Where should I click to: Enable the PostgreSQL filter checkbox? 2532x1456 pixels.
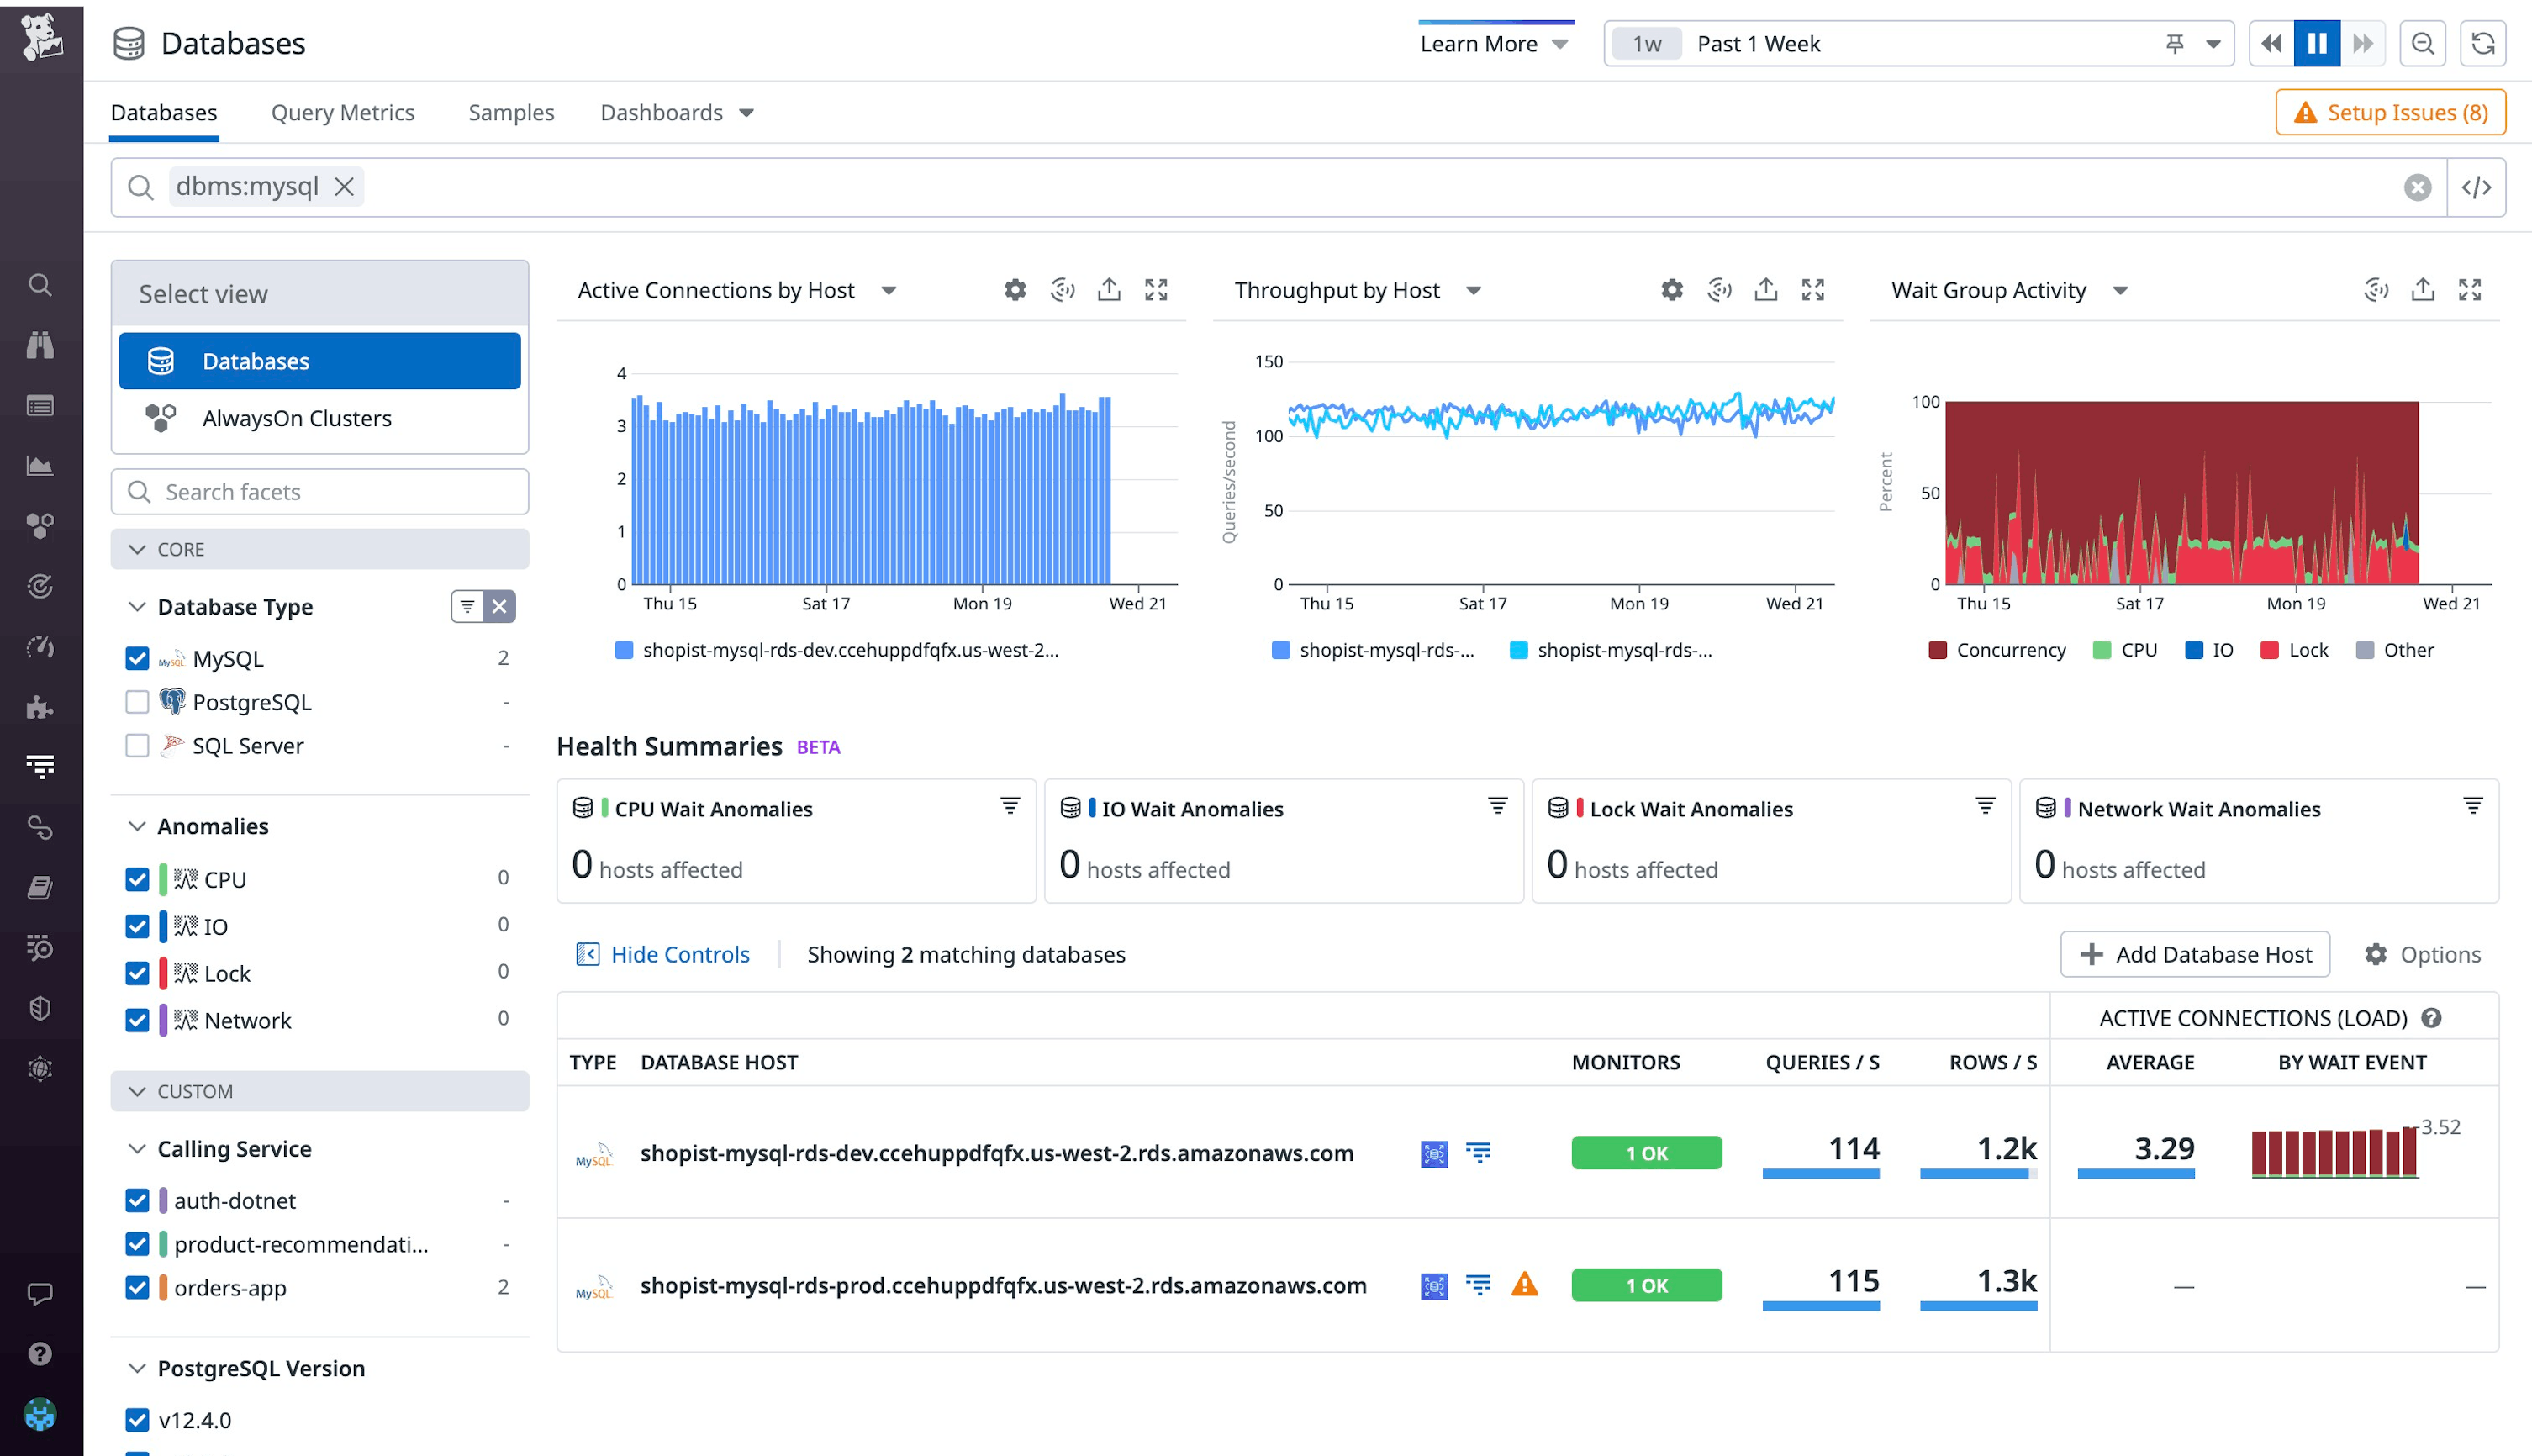pyautogui.click(x=137, y=701)
